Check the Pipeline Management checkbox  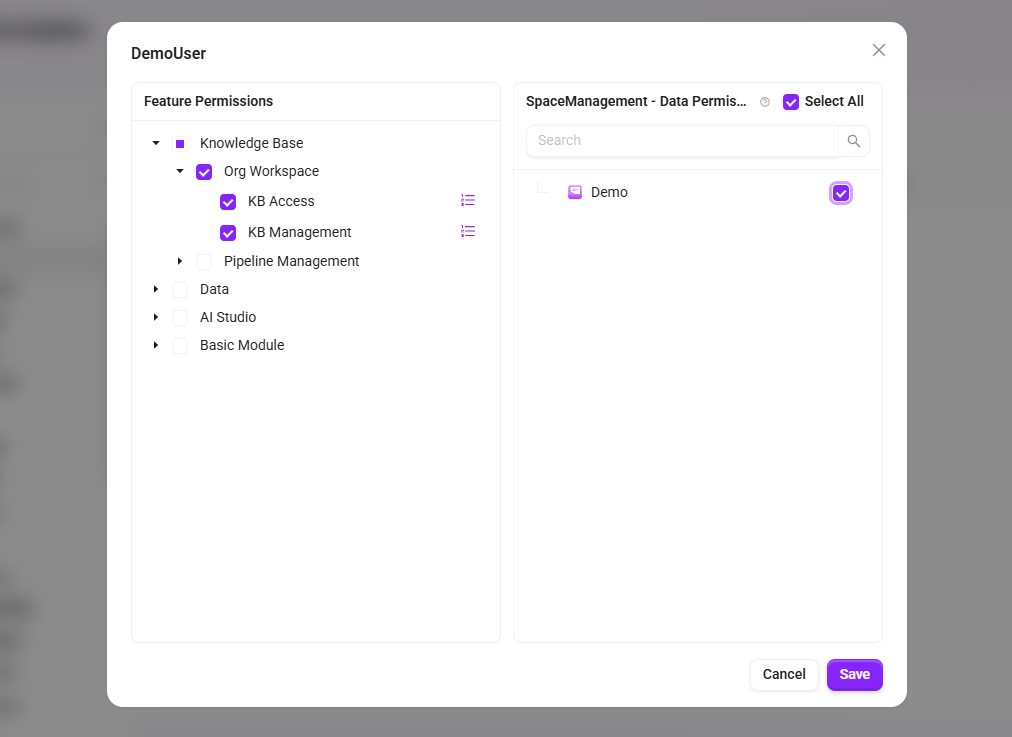tap(204, 261)
